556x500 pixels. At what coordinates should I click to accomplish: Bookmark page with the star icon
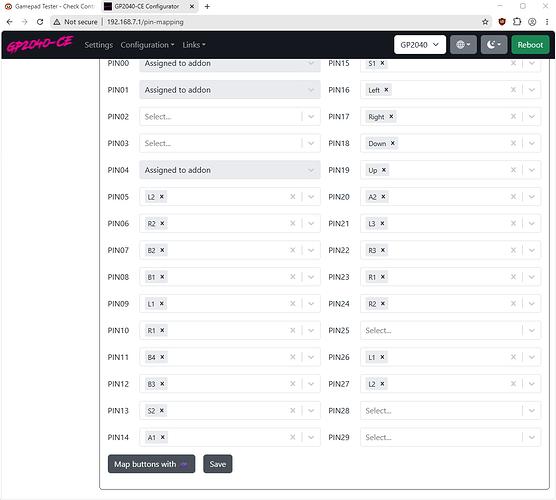[485, 22]
